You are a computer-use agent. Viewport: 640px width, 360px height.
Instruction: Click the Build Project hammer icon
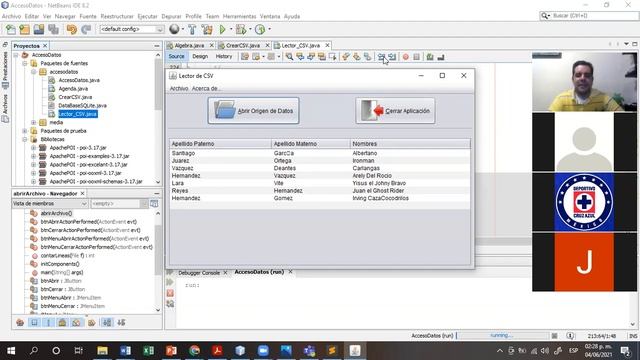[192, 29]
